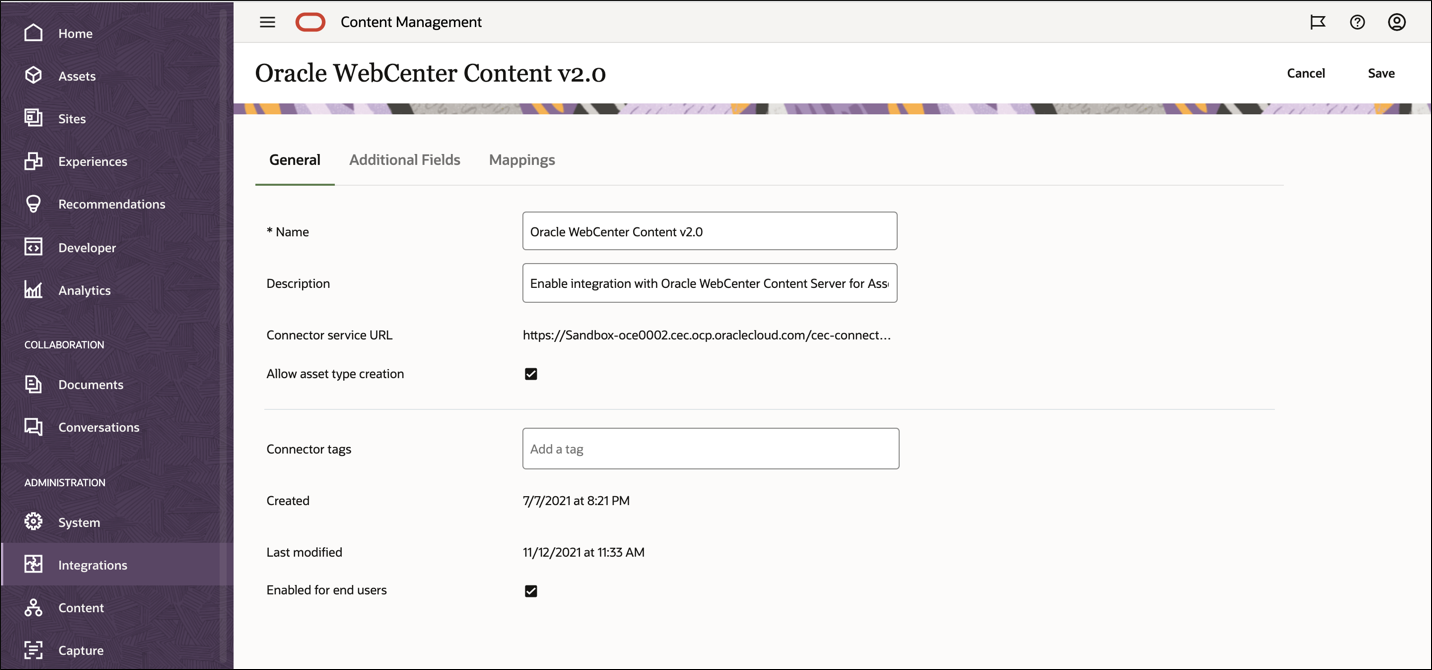Image resolution: width=1432 pixels, height=670 pixels.
Task: Switch to the Mappings tab
Action: 522,160
